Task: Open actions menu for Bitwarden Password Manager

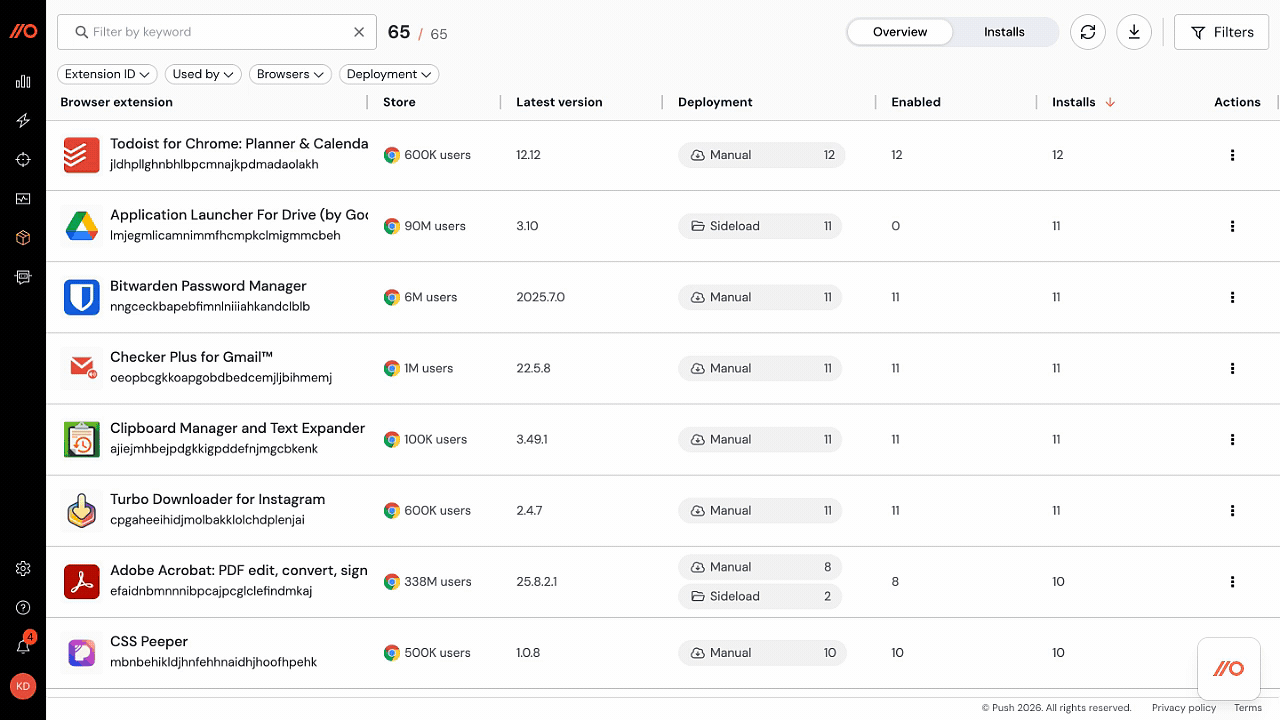Action: click(1232, 297)
